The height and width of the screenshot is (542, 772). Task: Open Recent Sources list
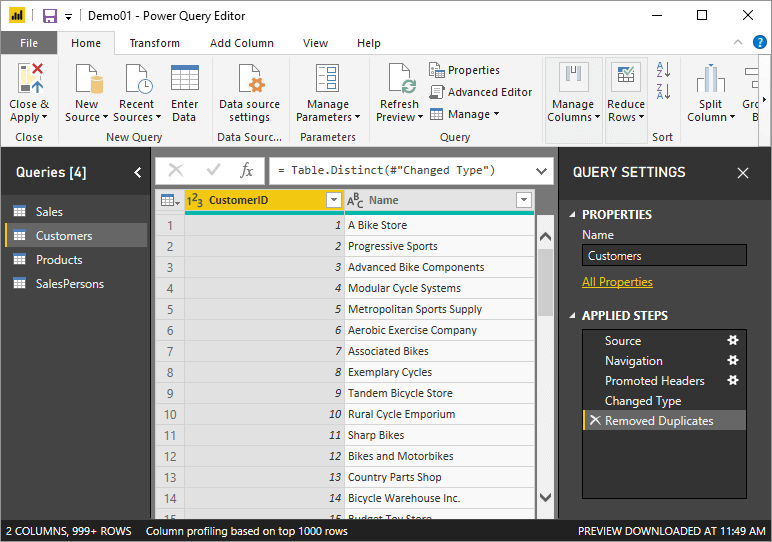[137, 111]
